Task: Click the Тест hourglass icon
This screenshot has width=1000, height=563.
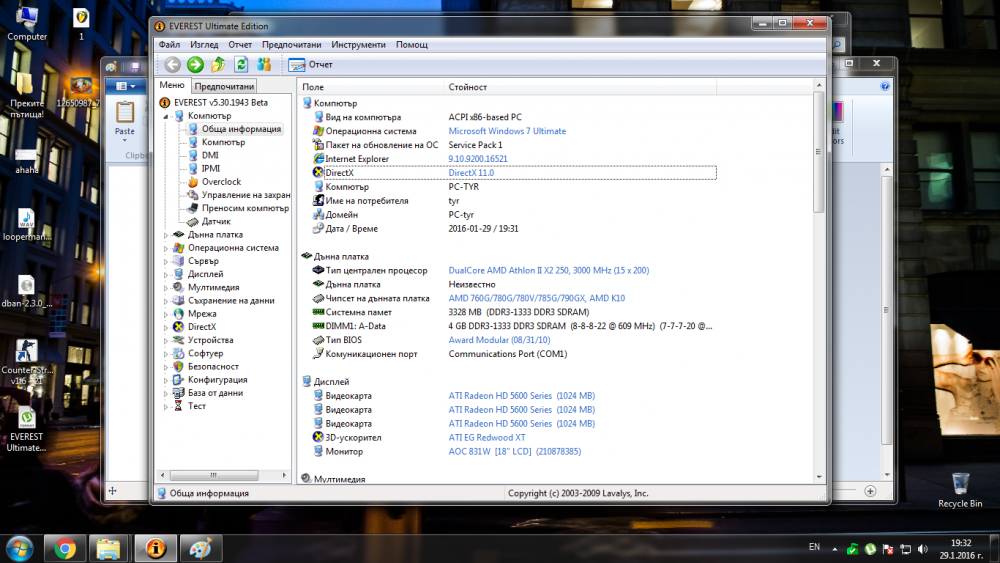Action: [x=179, y=406]
